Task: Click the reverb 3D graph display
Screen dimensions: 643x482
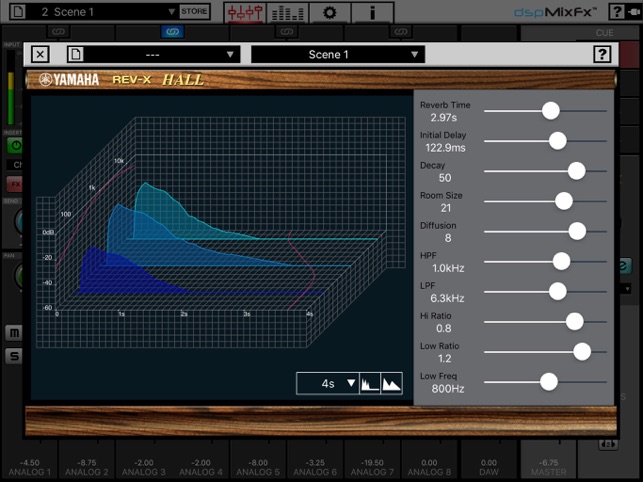Action: coord(222,248)
